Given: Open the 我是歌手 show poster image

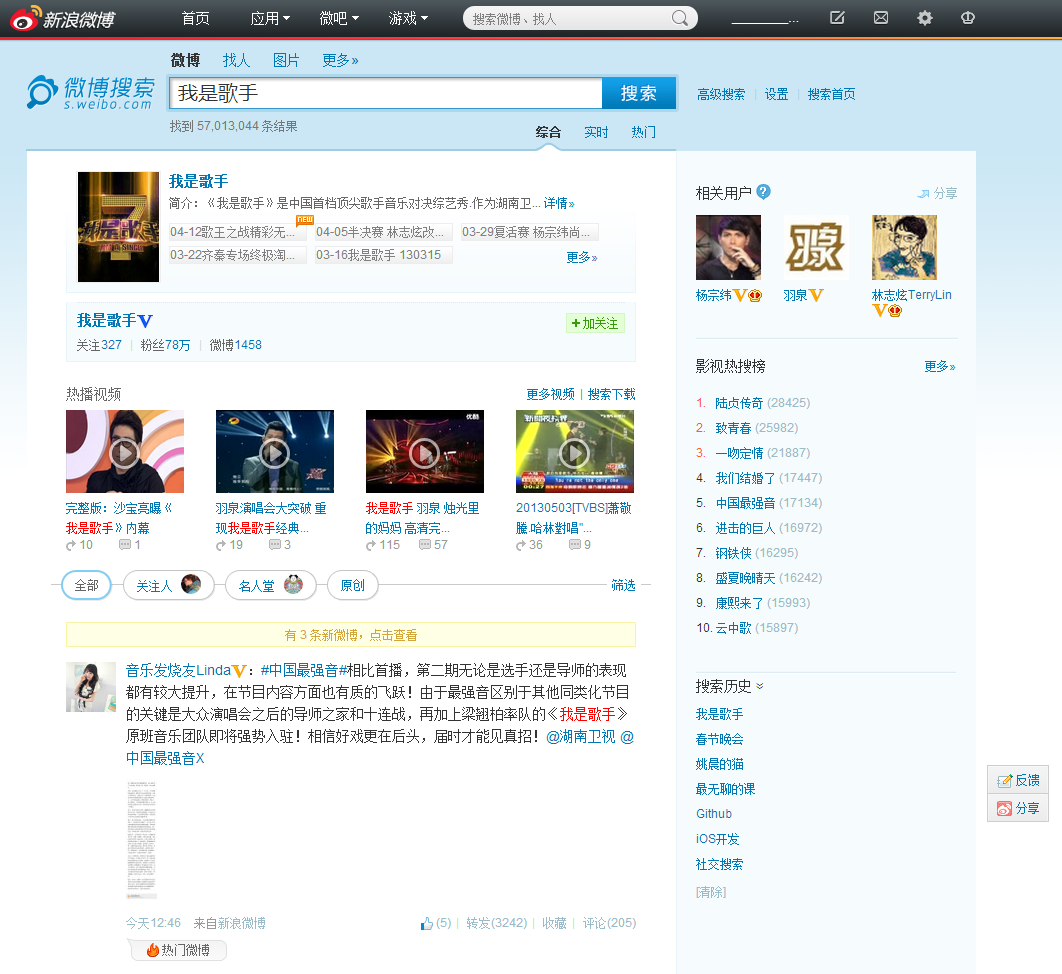Looking at the screenshot, I should click(x=118, y=227).
